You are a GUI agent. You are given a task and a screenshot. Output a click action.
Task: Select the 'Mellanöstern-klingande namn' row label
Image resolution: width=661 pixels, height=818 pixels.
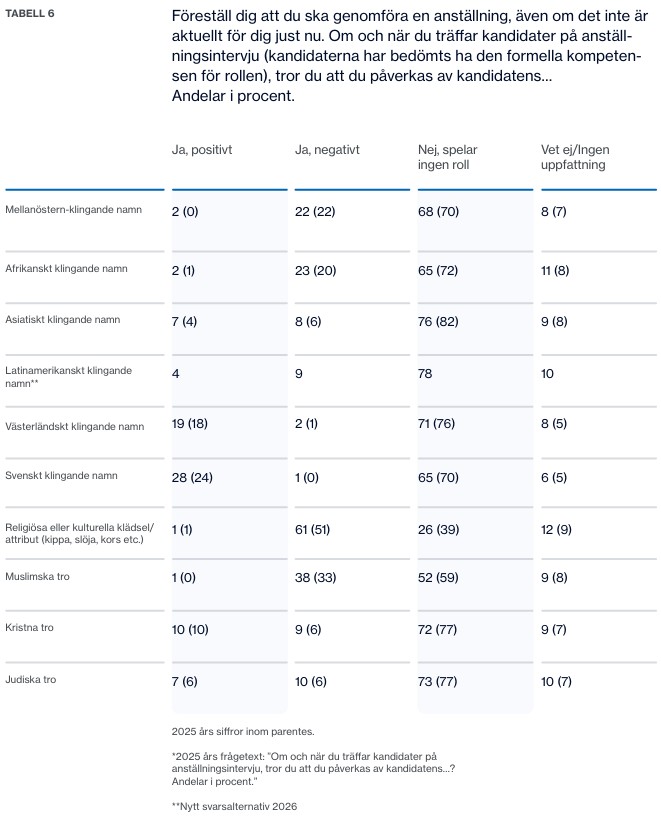click(x=74, y=210)
